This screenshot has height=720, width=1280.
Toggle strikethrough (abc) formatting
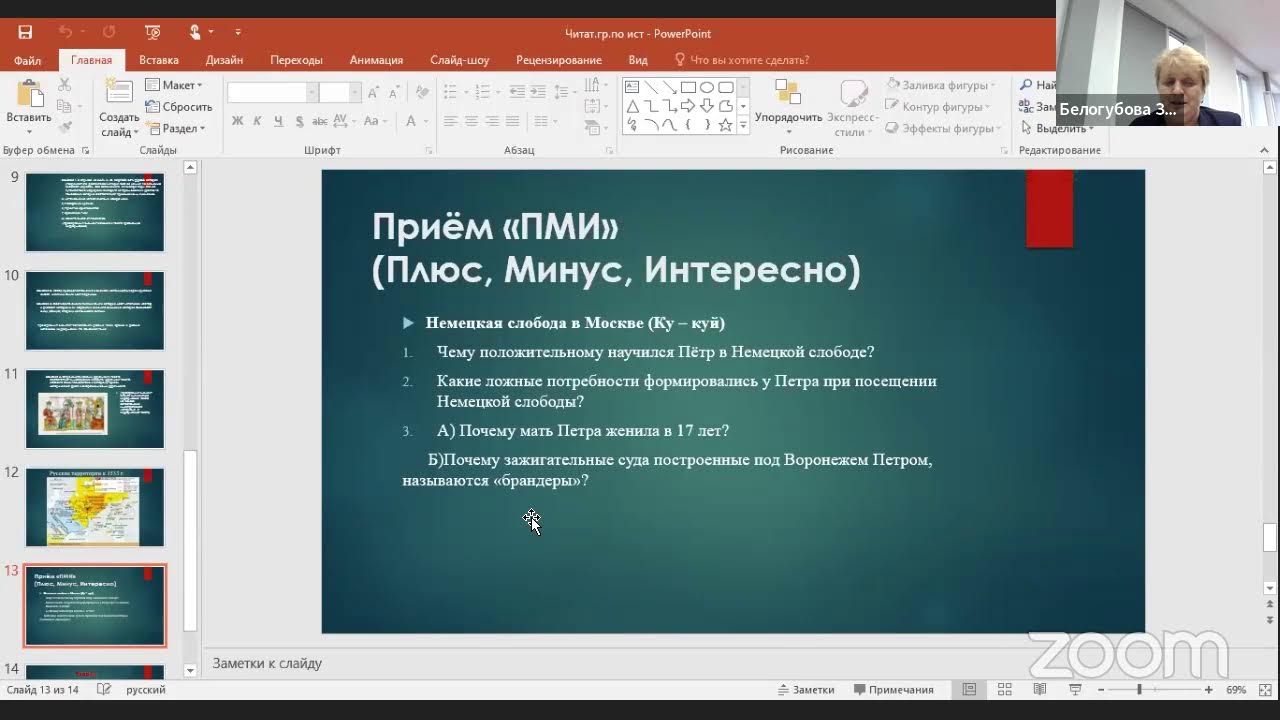[x=320, y=121]
